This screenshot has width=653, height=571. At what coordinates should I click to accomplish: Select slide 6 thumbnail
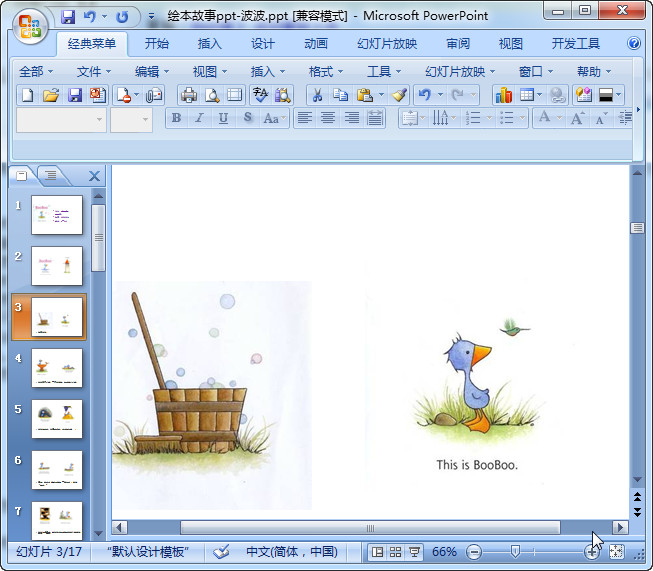(x=57, y=470)
